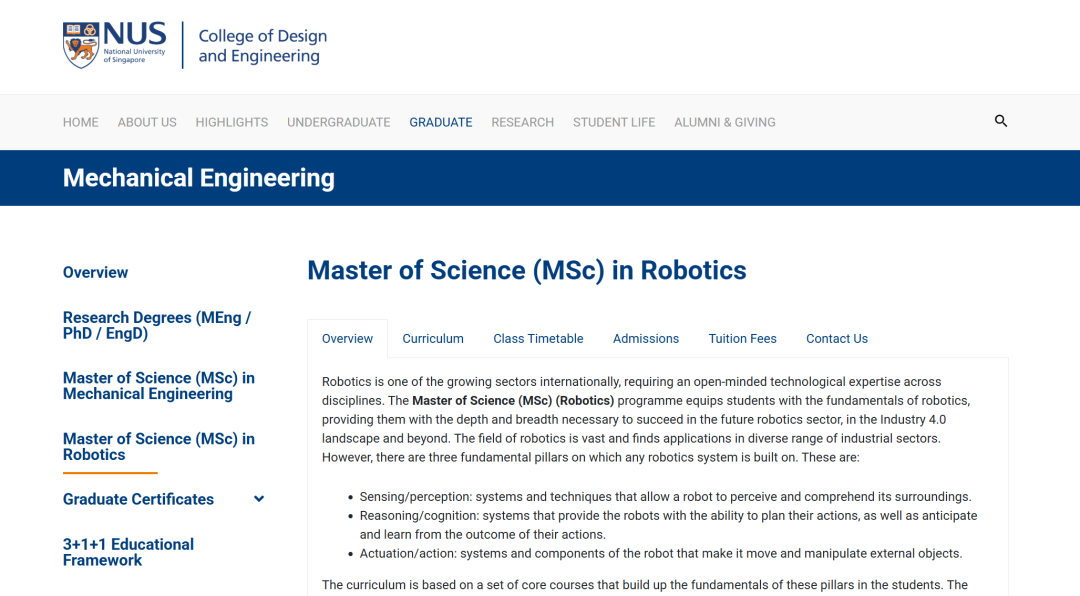Click Highlights in the navigation bar
This screenshot has height=596, width=1080.
(232, 122)
